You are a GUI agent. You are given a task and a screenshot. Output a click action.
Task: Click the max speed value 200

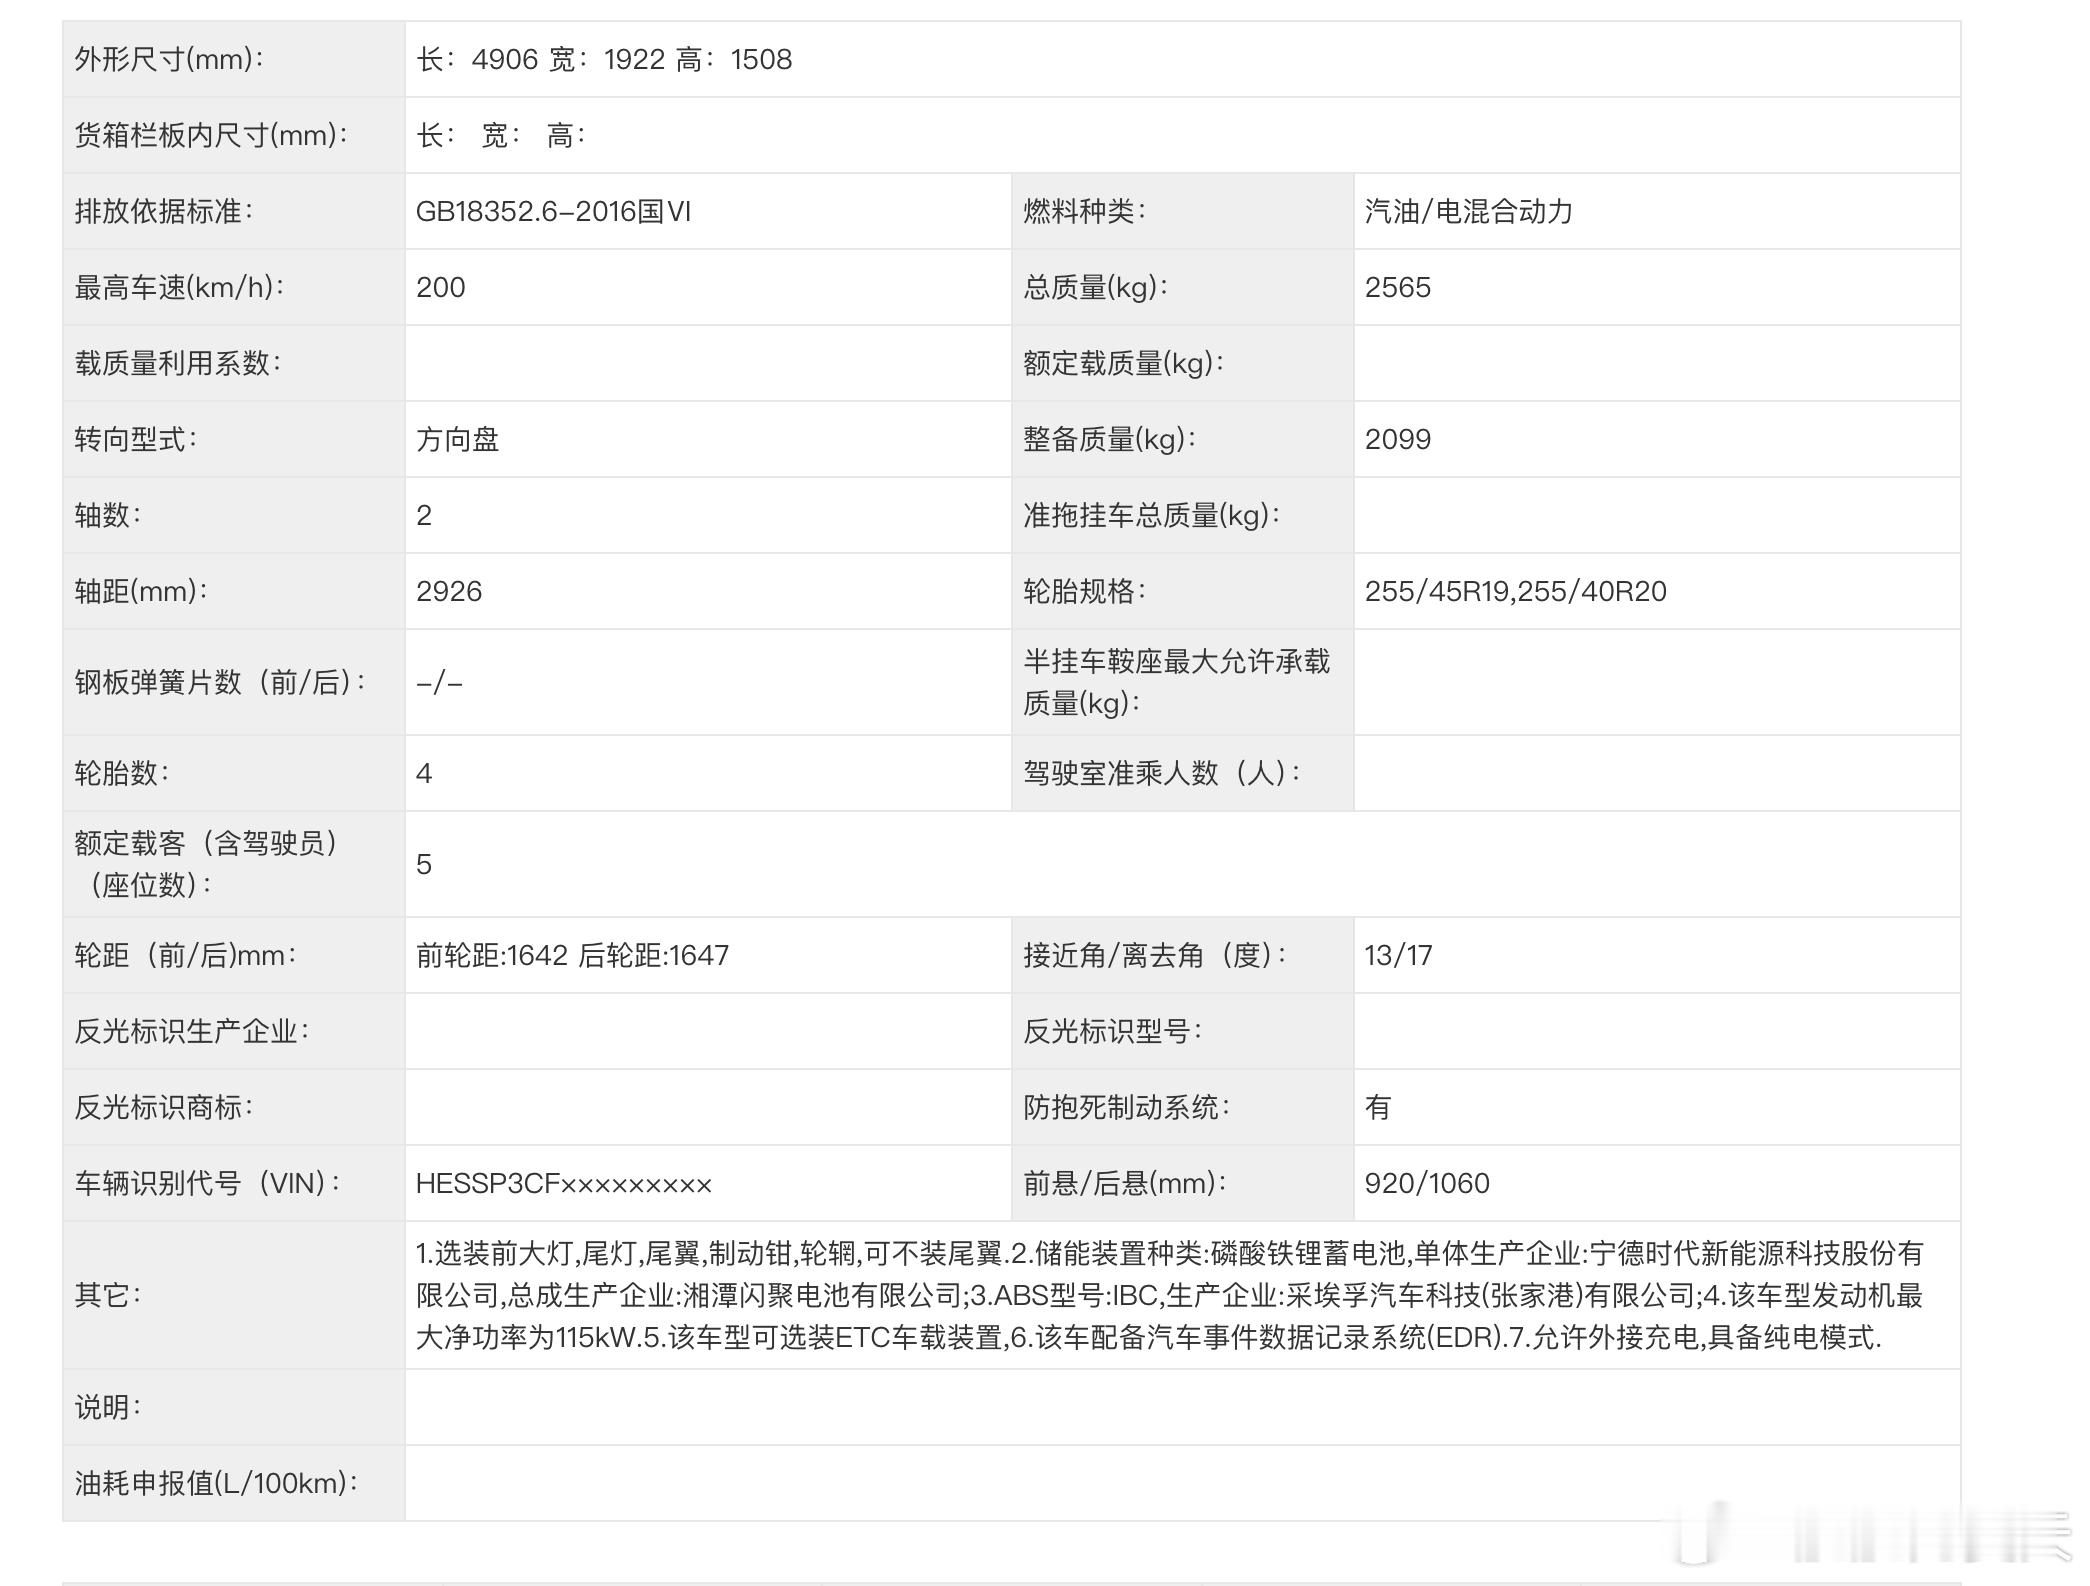(x=441, y=288)
